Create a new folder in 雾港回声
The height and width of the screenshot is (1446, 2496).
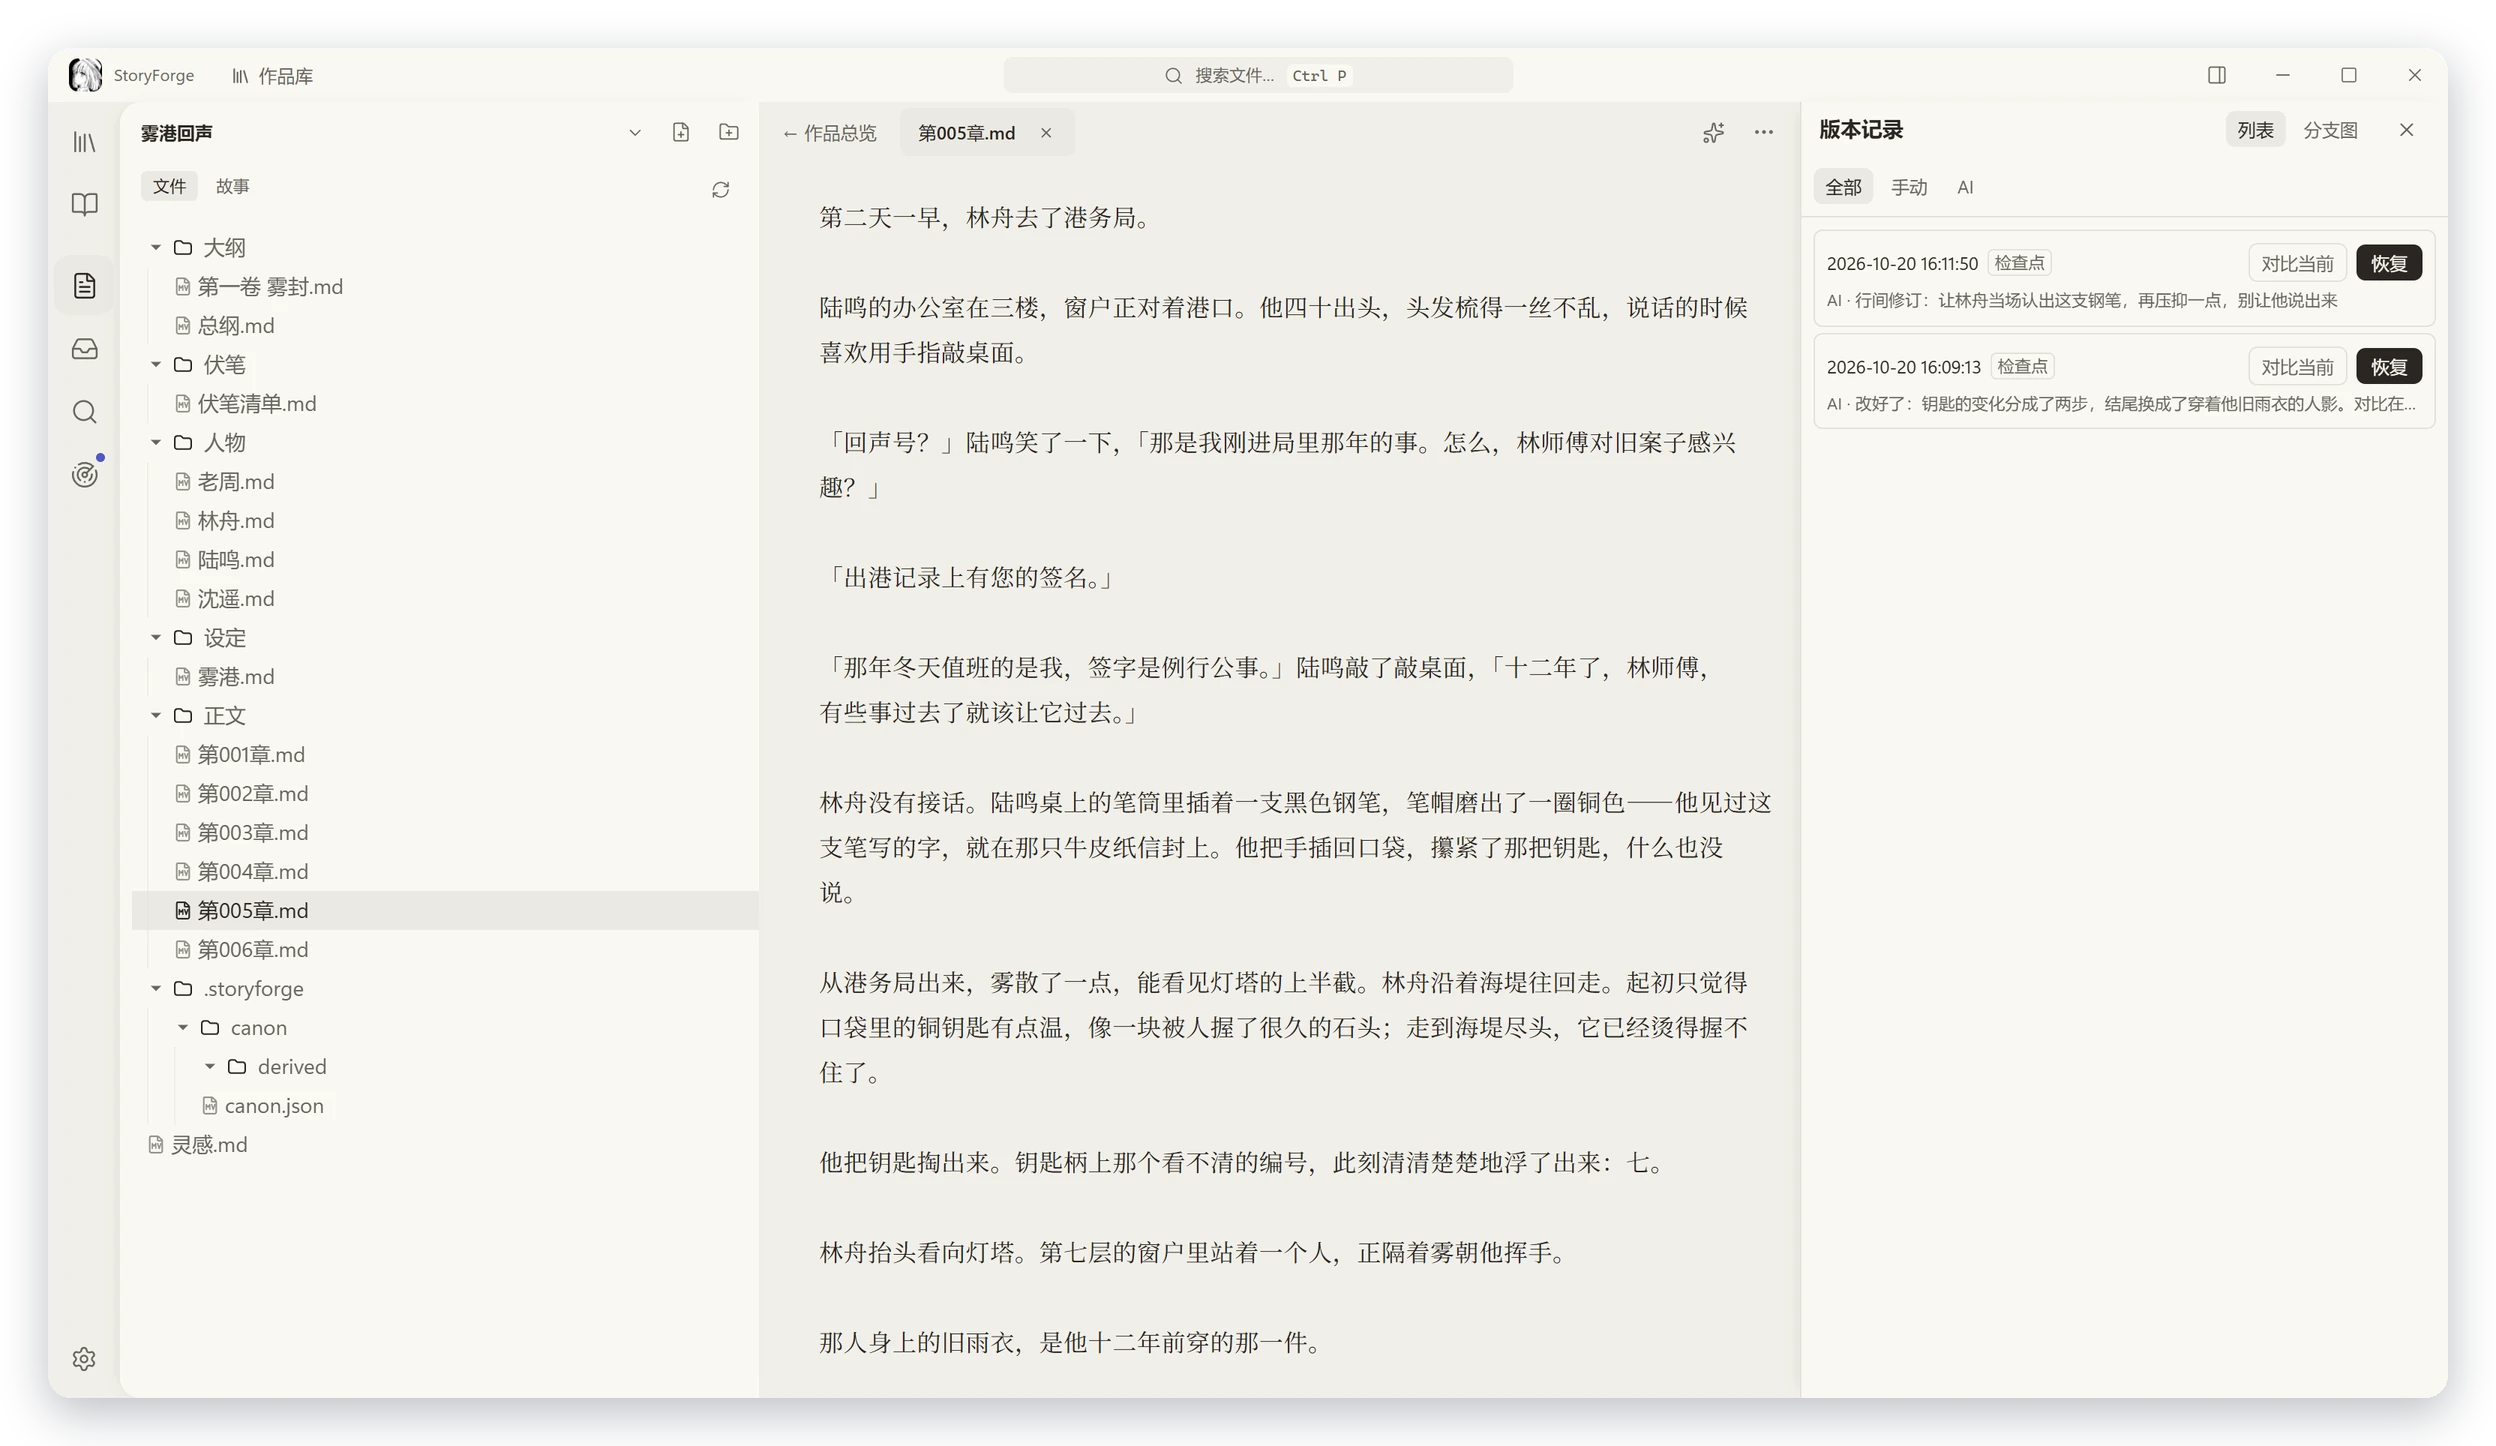pyautogui.click(x=729, y=132)
